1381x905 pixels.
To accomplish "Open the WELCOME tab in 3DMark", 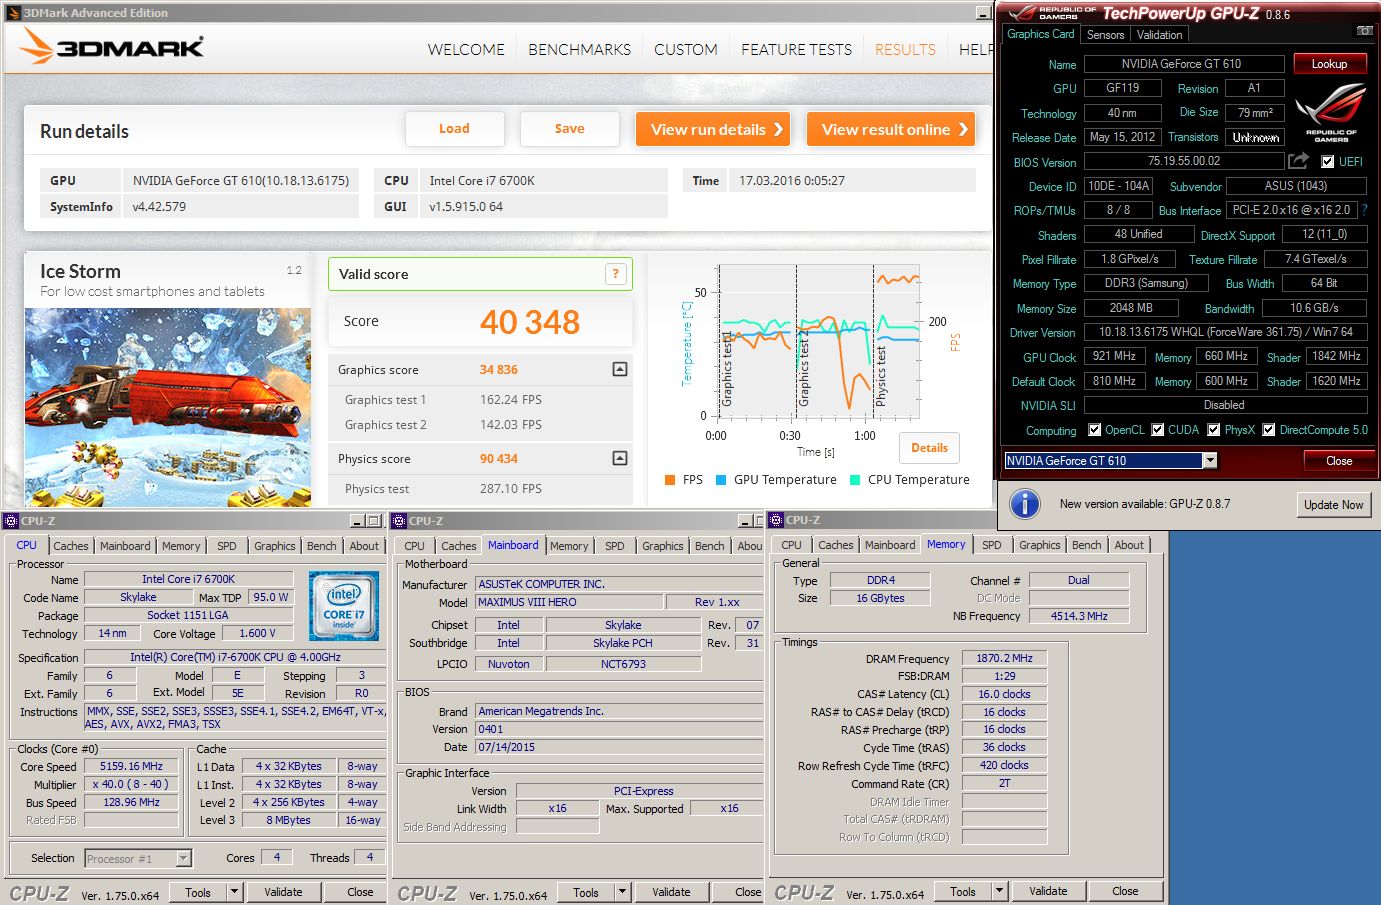I will click(466, 49).
